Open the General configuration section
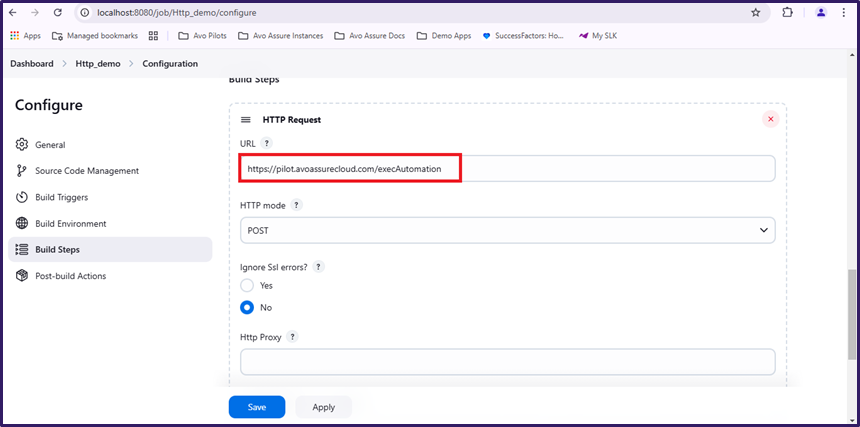This screenshot has height=427, width=860. [50, 145]
